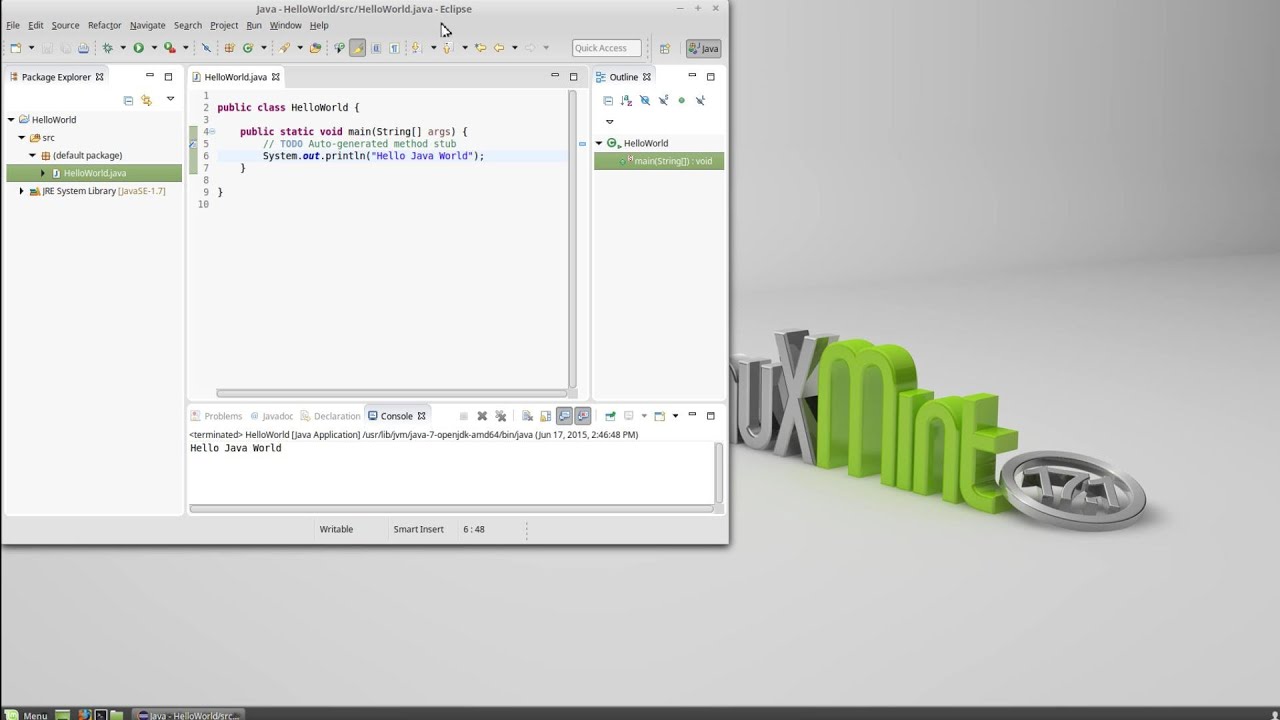Open the Package Explorer View Menu arrow
Image resolution: width=1280 pixels, height=720 pixels.
click(x=170, y=99)
